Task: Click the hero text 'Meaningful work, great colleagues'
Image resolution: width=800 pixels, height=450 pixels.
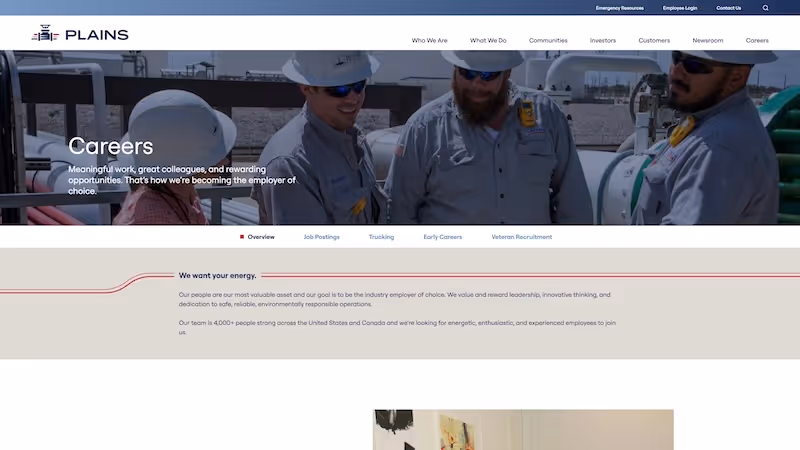Action: pyautogui.click(x=182, y=180)
